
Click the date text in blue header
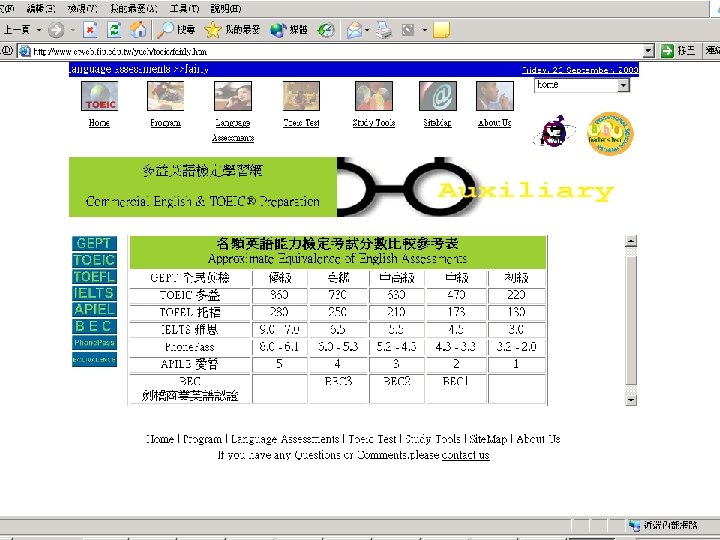pos(580,70)
